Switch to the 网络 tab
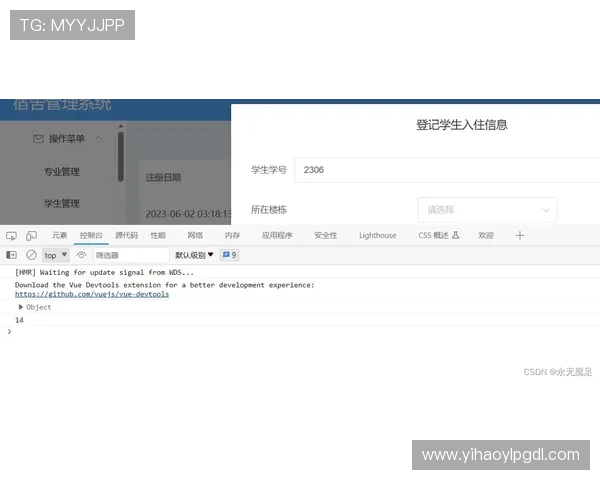The width and height of the screenshot is (600, 480). coord(195,235)
